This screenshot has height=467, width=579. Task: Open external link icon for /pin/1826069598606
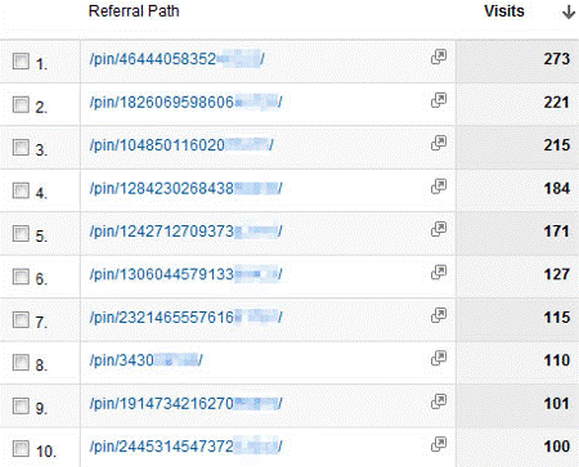tap(439, 100)
